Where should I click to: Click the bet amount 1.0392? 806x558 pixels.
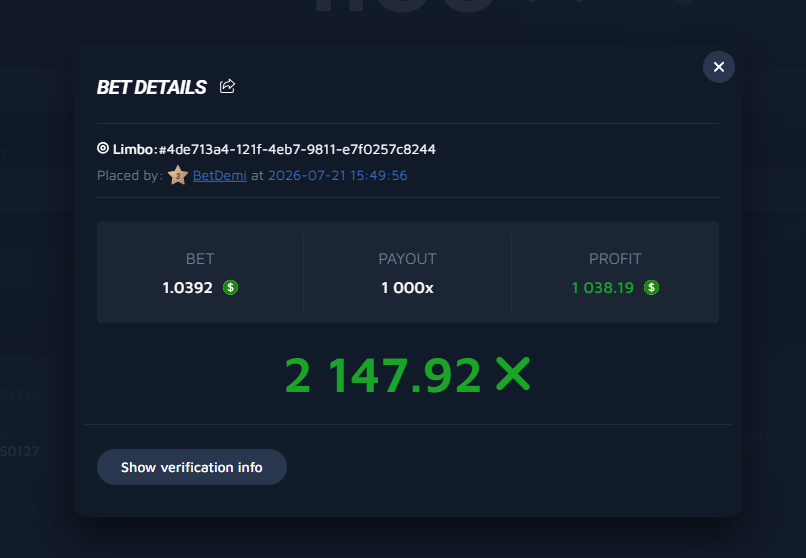(188, 288)
